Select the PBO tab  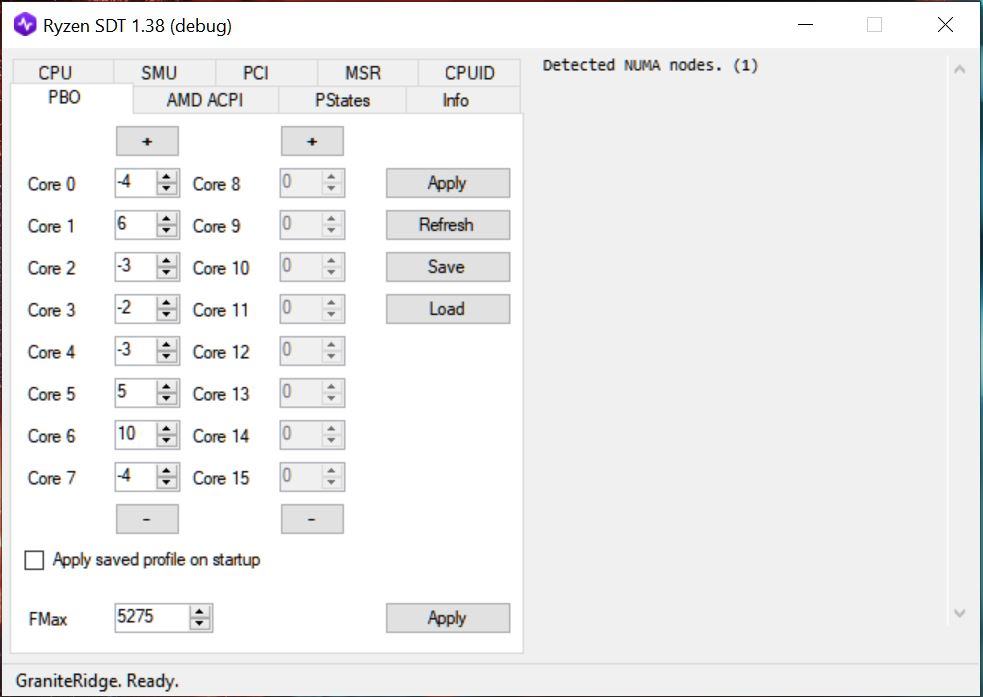72,98
